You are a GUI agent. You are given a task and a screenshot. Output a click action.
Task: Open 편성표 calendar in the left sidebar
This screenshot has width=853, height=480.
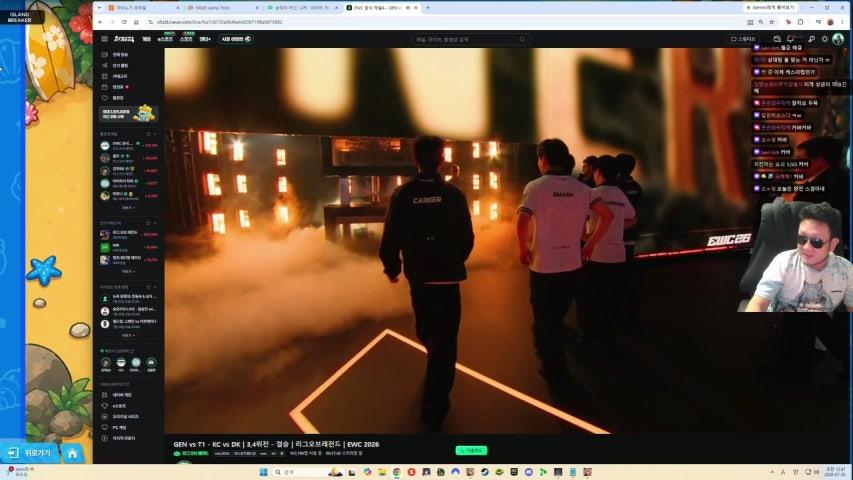coord(115,87)
